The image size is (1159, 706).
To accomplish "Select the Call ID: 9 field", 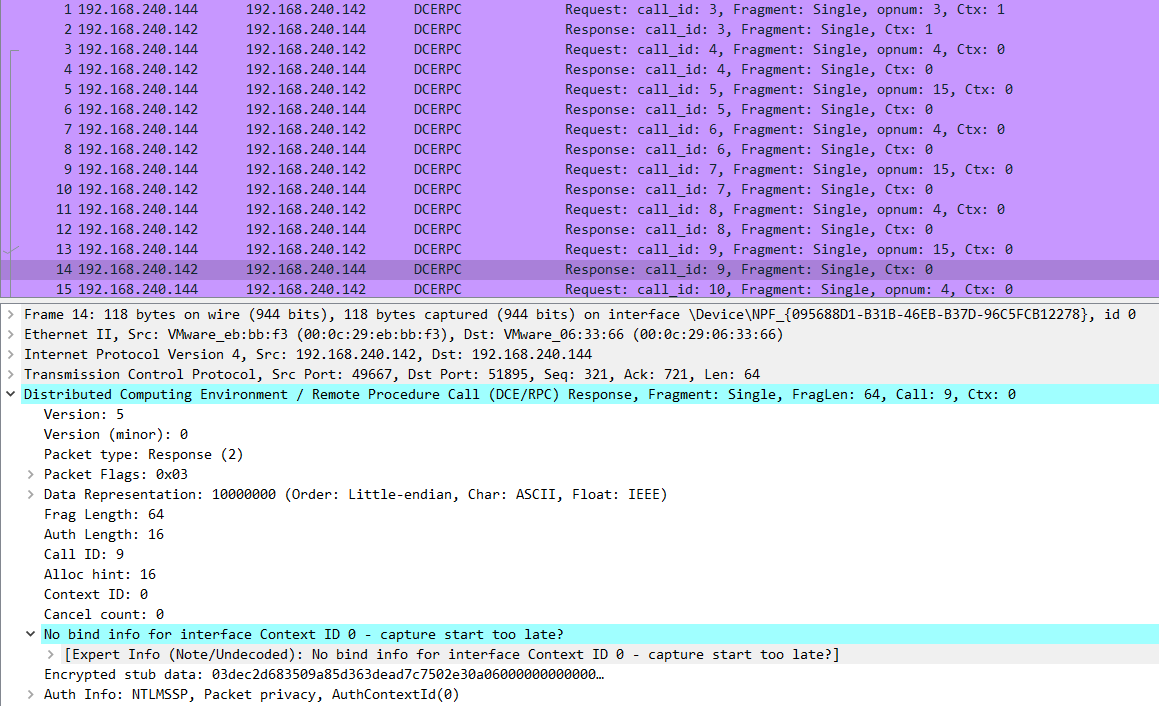I will click(x=84, y=554).
